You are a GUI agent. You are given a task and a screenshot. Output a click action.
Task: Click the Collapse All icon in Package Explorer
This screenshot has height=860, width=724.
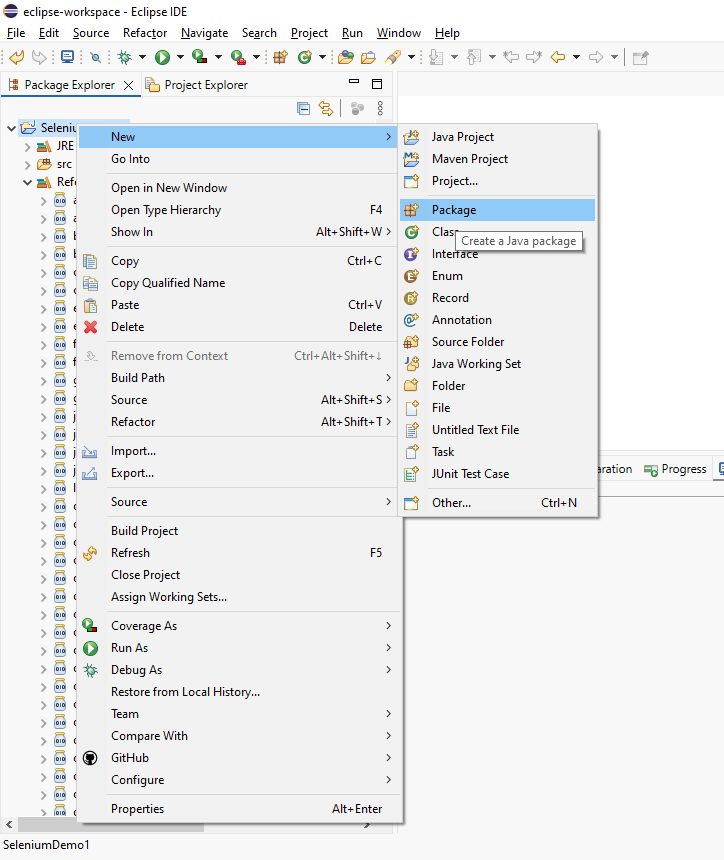(x=303, y=109)
